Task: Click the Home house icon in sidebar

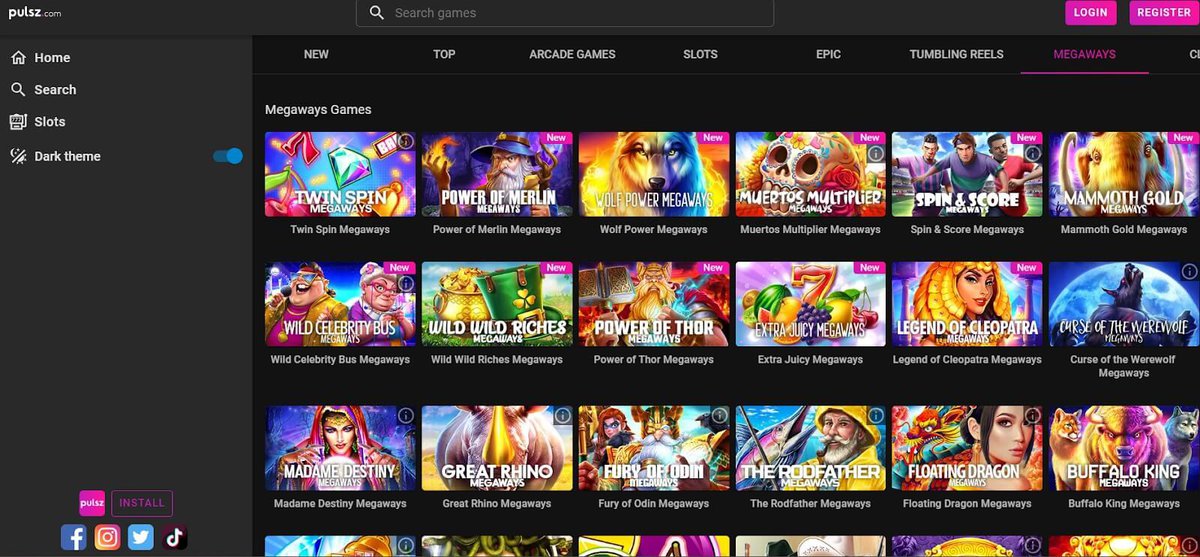Action: pyautogui.click(x=18, y=58)
